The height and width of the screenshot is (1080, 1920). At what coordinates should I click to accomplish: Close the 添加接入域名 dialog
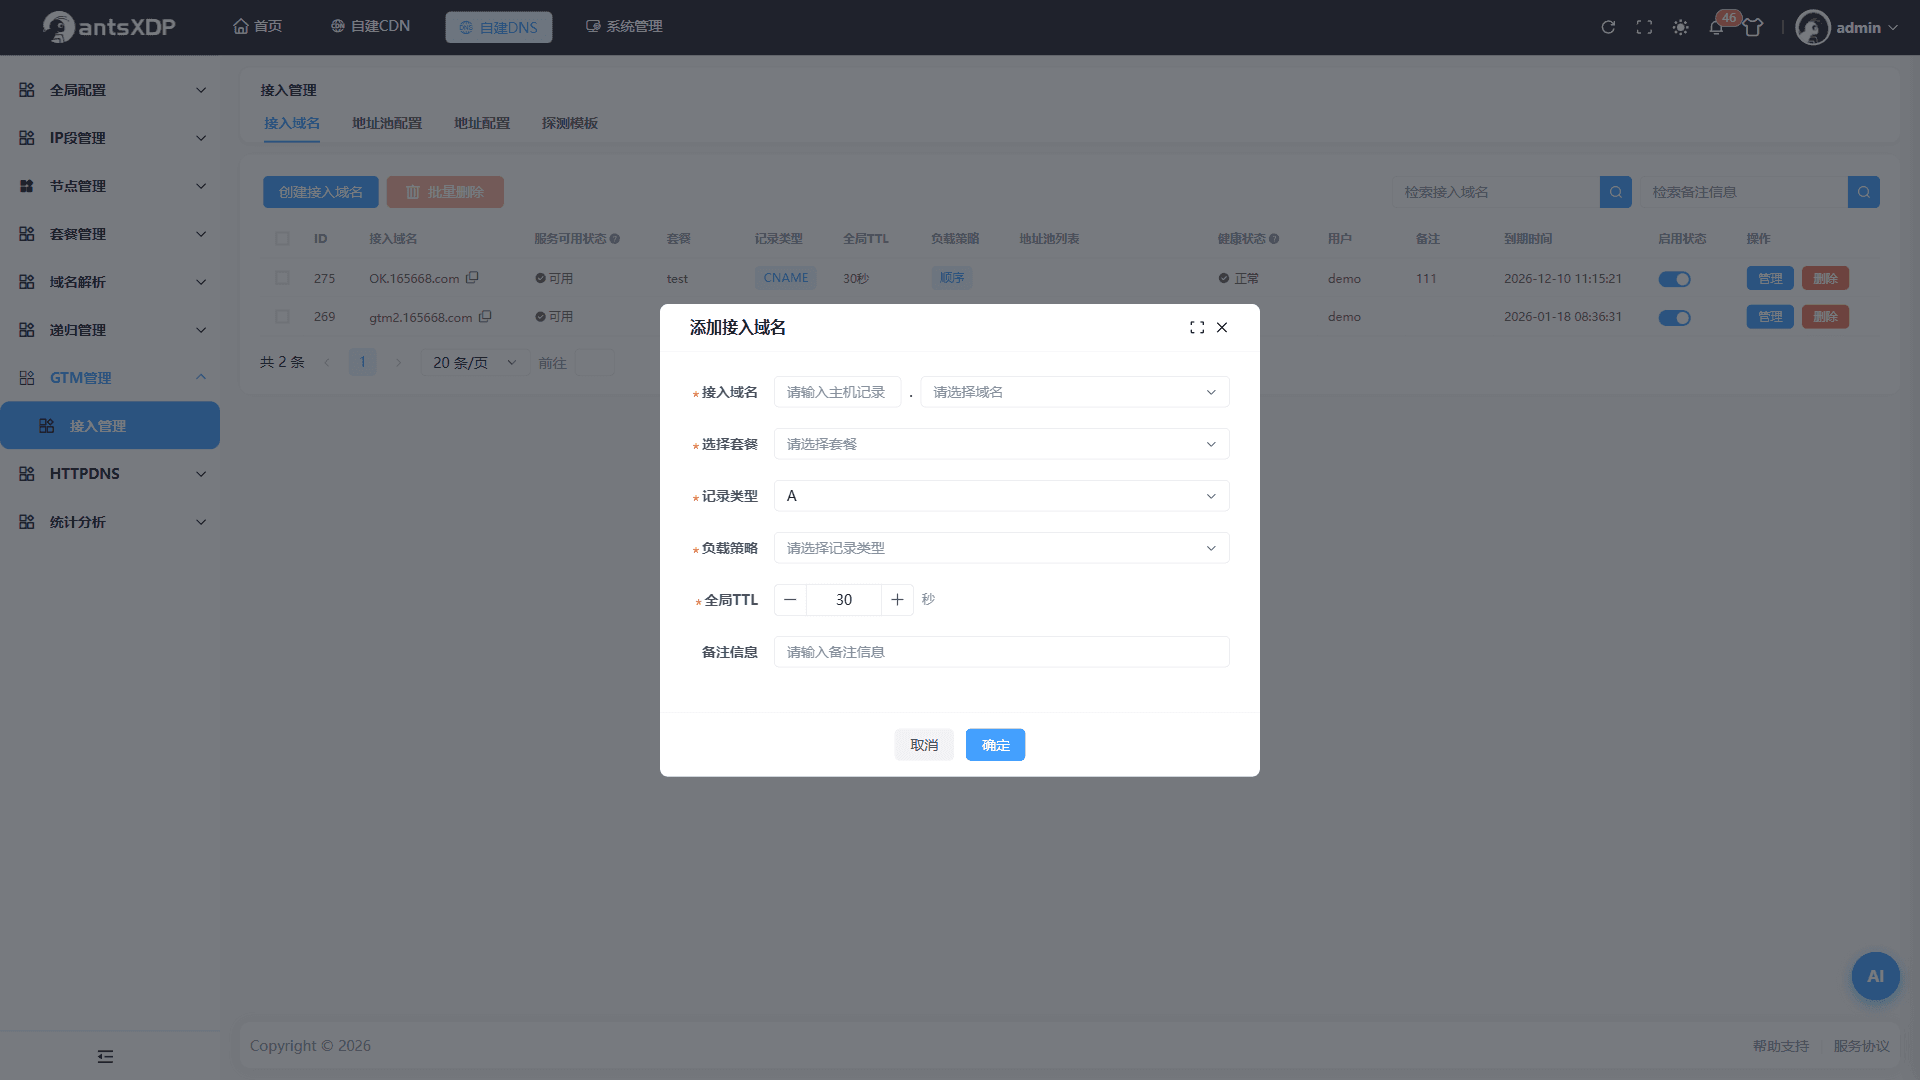point(1222,327)
